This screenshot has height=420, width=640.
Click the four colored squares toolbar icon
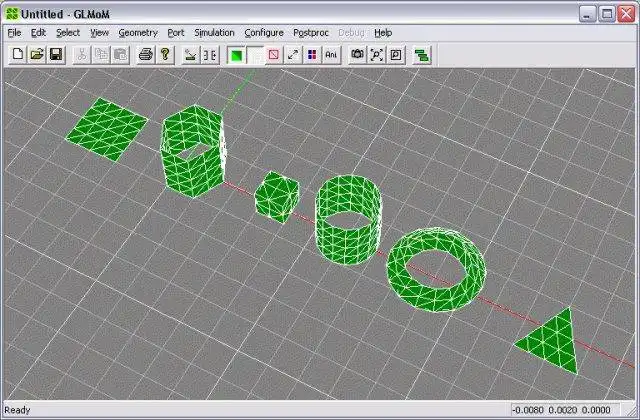coord(312,55)
